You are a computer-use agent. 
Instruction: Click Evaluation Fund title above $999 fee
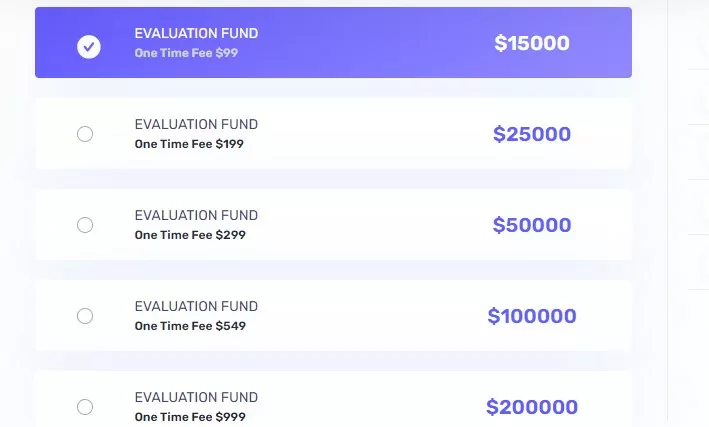click(x=196, y=397)
